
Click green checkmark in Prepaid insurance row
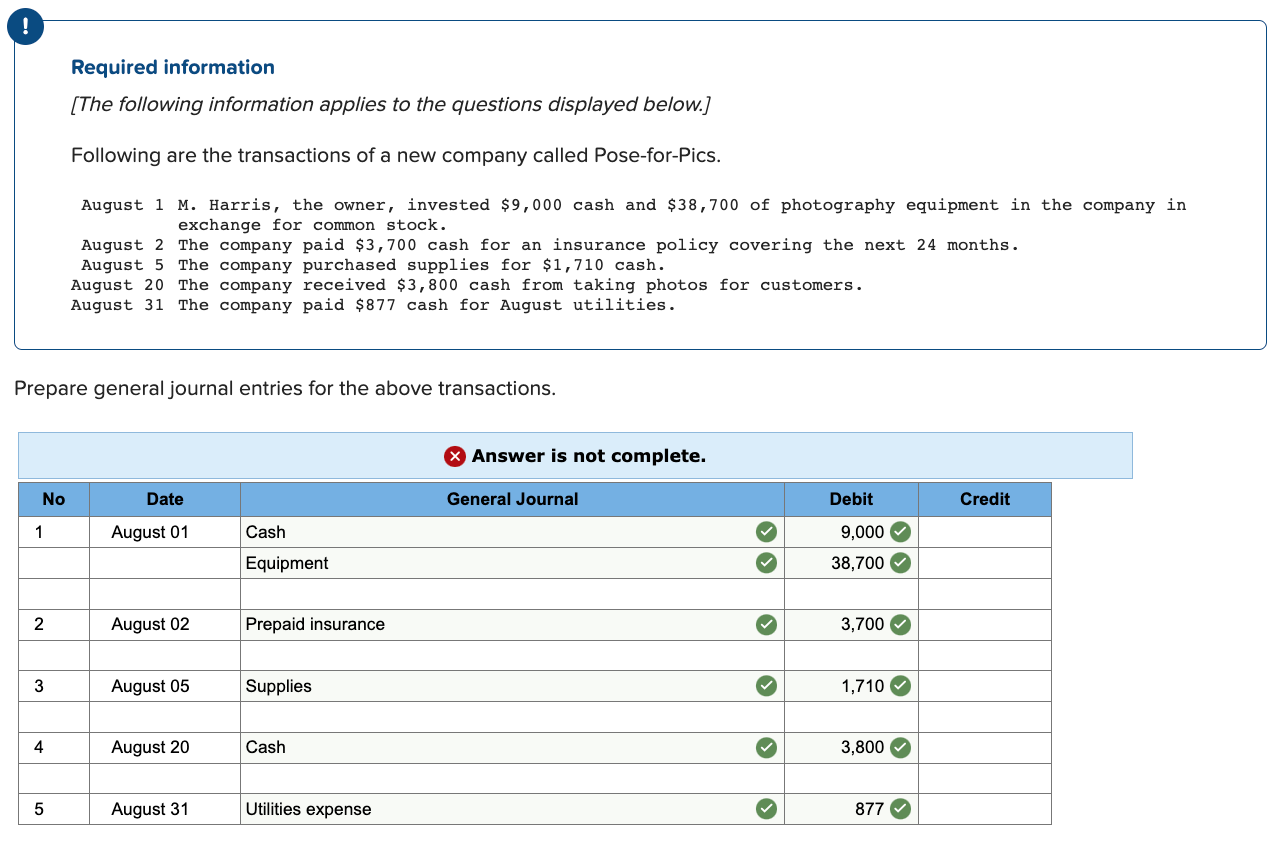click(765, 624)
